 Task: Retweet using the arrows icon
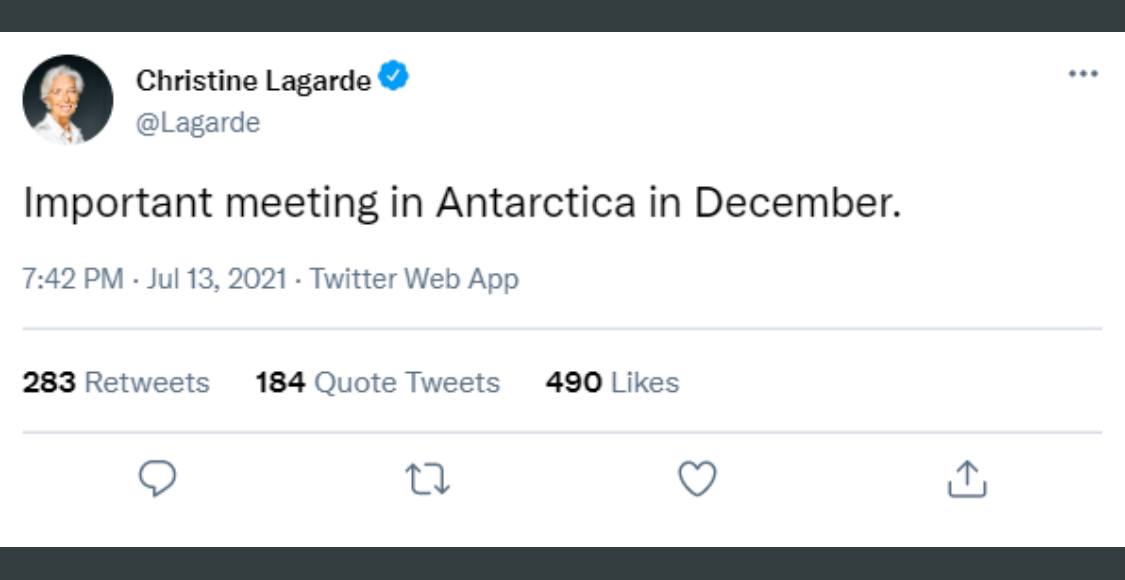427,480
